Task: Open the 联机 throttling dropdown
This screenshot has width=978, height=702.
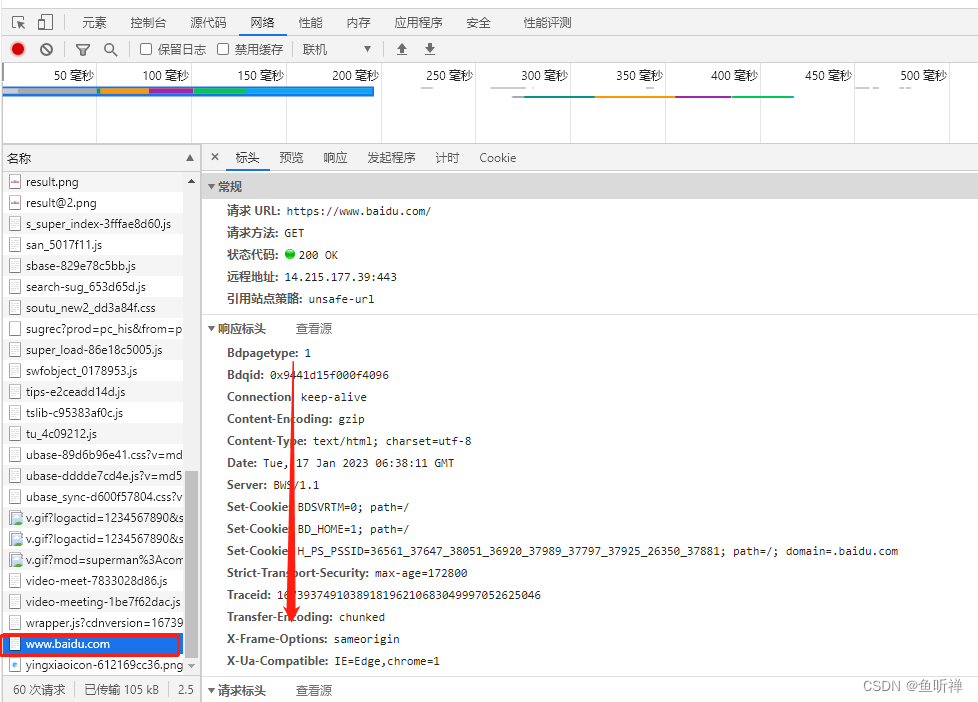Action: click(x=337, y=49)
